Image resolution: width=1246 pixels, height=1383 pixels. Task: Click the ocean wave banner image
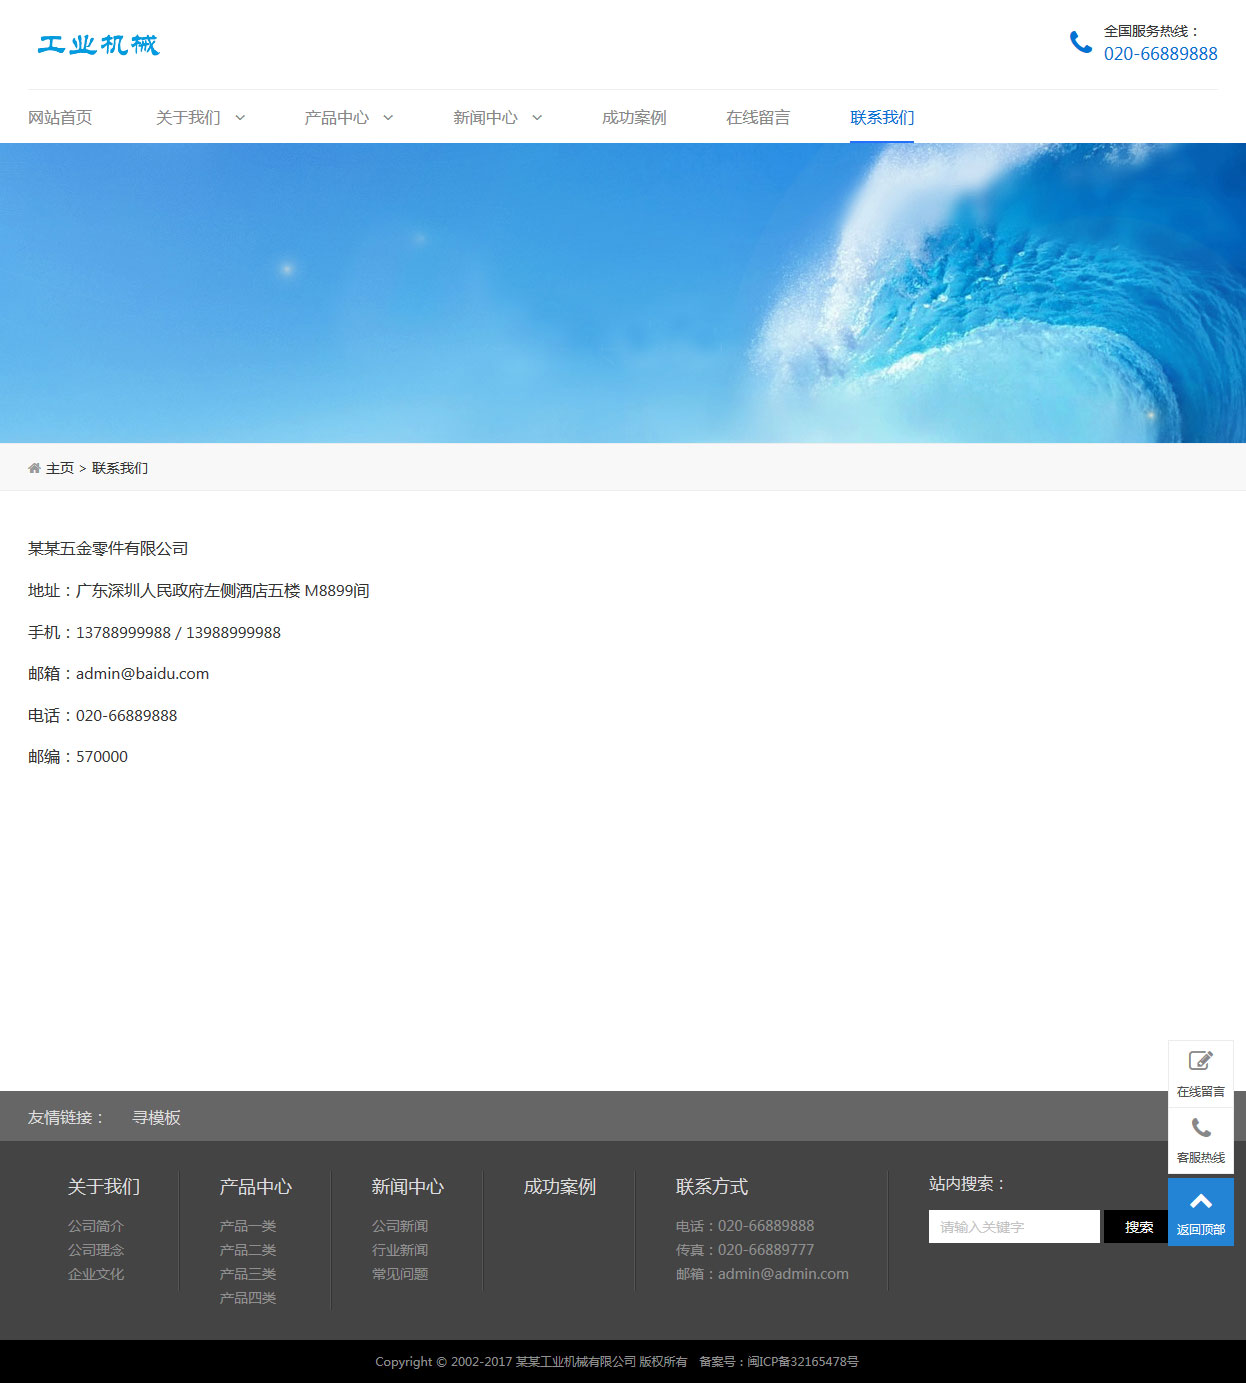point(623,293)
